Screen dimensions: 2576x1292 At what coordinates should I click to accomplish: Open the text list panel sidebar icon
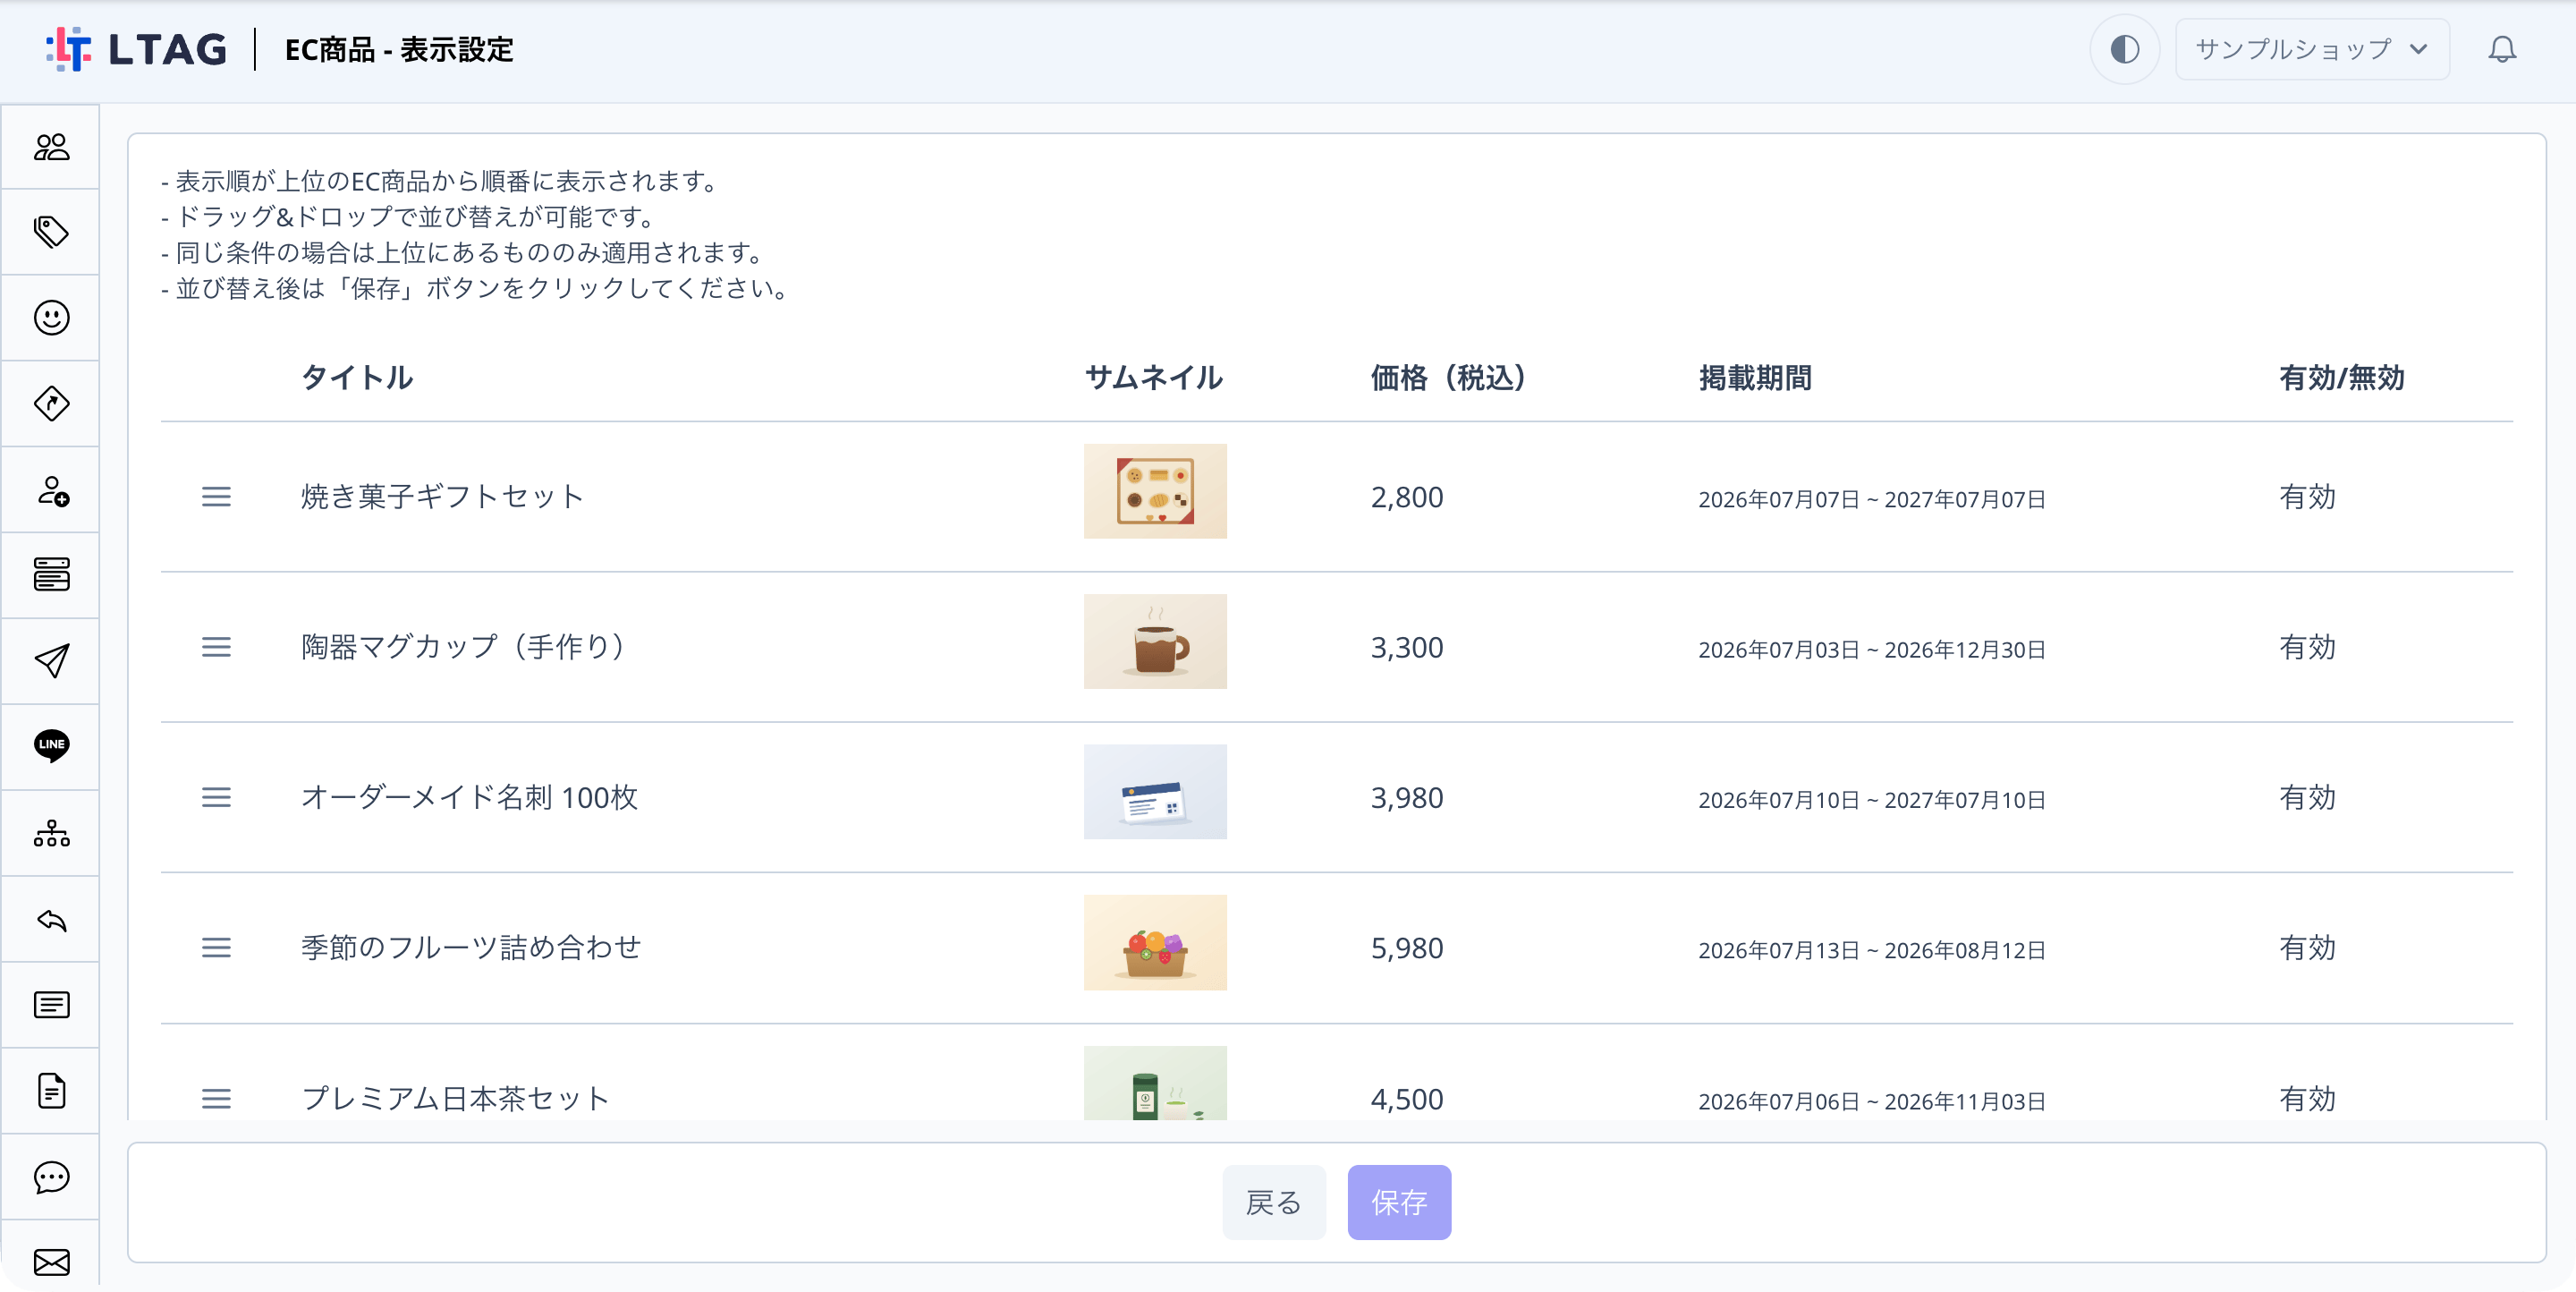[51, 1005]
